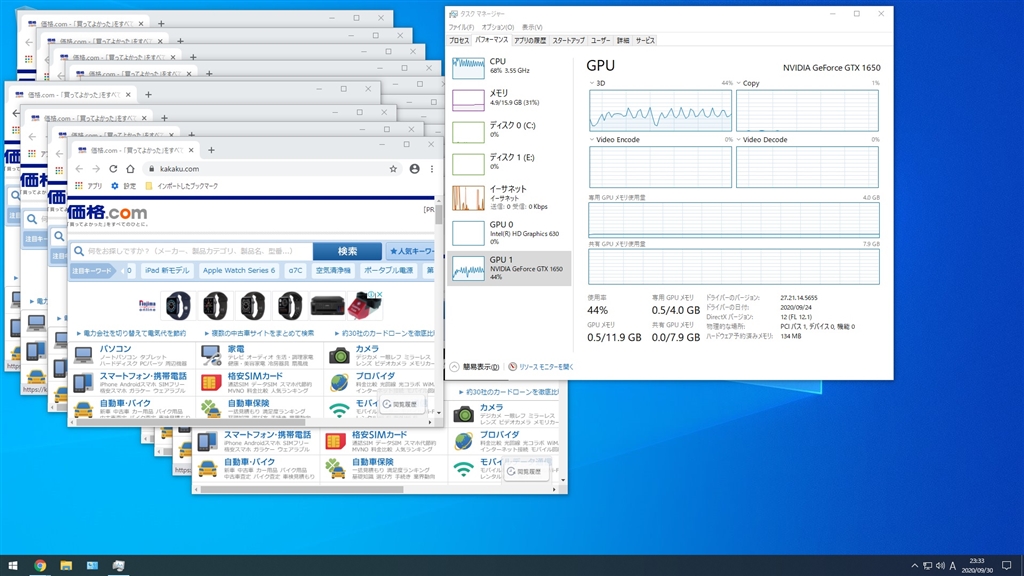The width and height of the screenshot is (1024, 576).
Task: Click the kakaku.com address bar
Action: pyautogui.click(x=270, y=168)
